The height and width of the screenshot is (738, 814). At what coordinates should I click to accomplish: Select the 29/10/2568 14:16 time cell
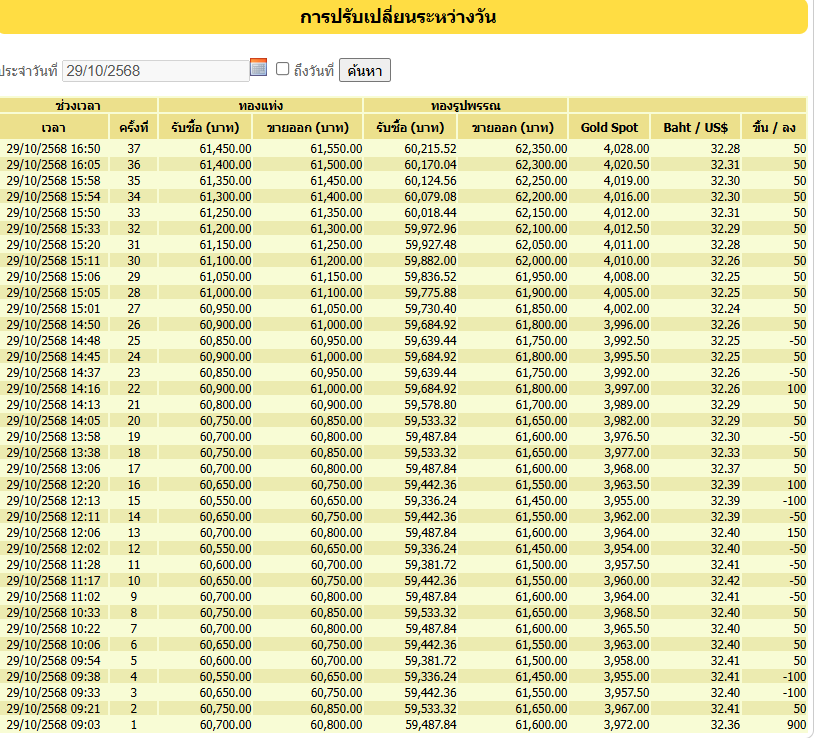click(x=53, y=389)
